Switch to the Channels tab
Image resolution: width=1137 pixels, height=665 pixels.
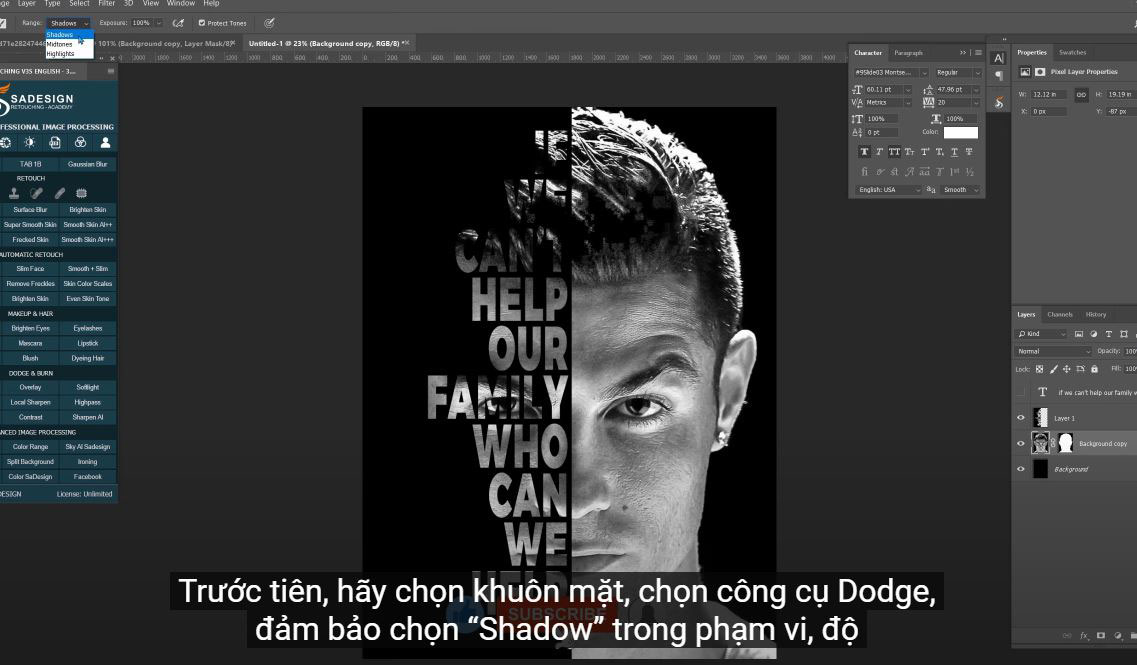1060,314
